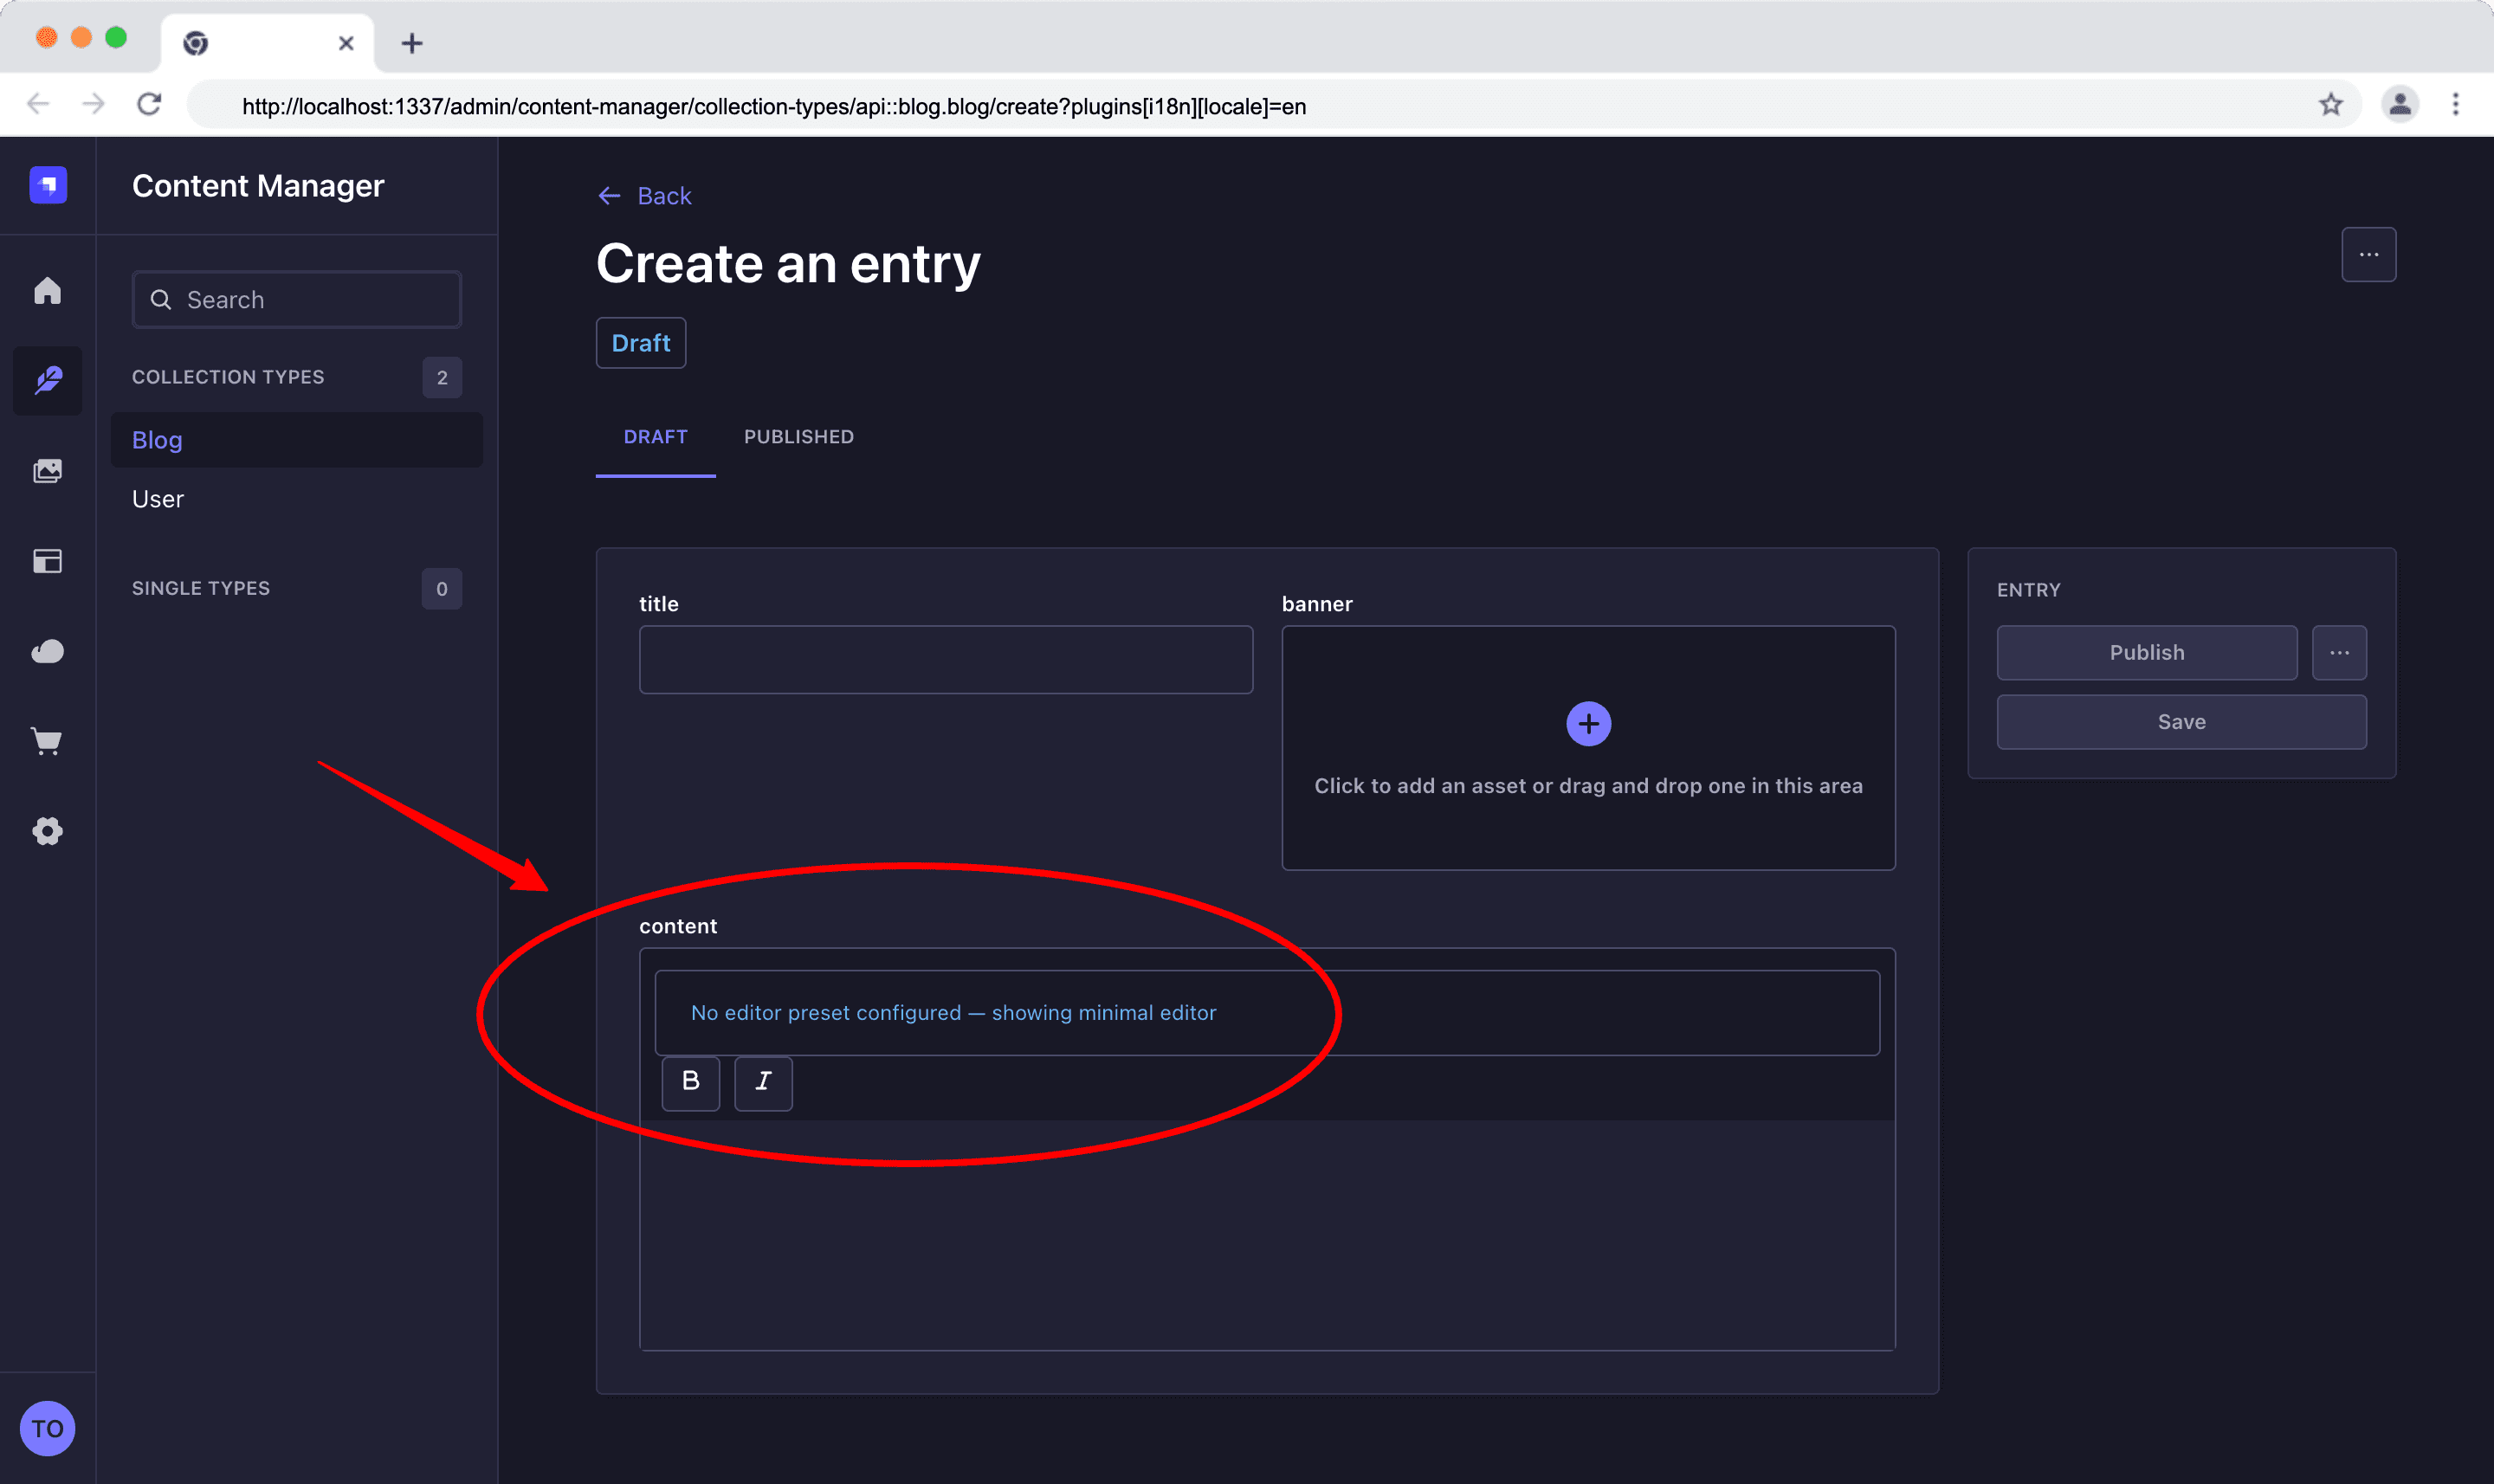This screenshot has height=1484, width=2494.
Task: Click the single types count badge 0
Action: pos(442,589)
